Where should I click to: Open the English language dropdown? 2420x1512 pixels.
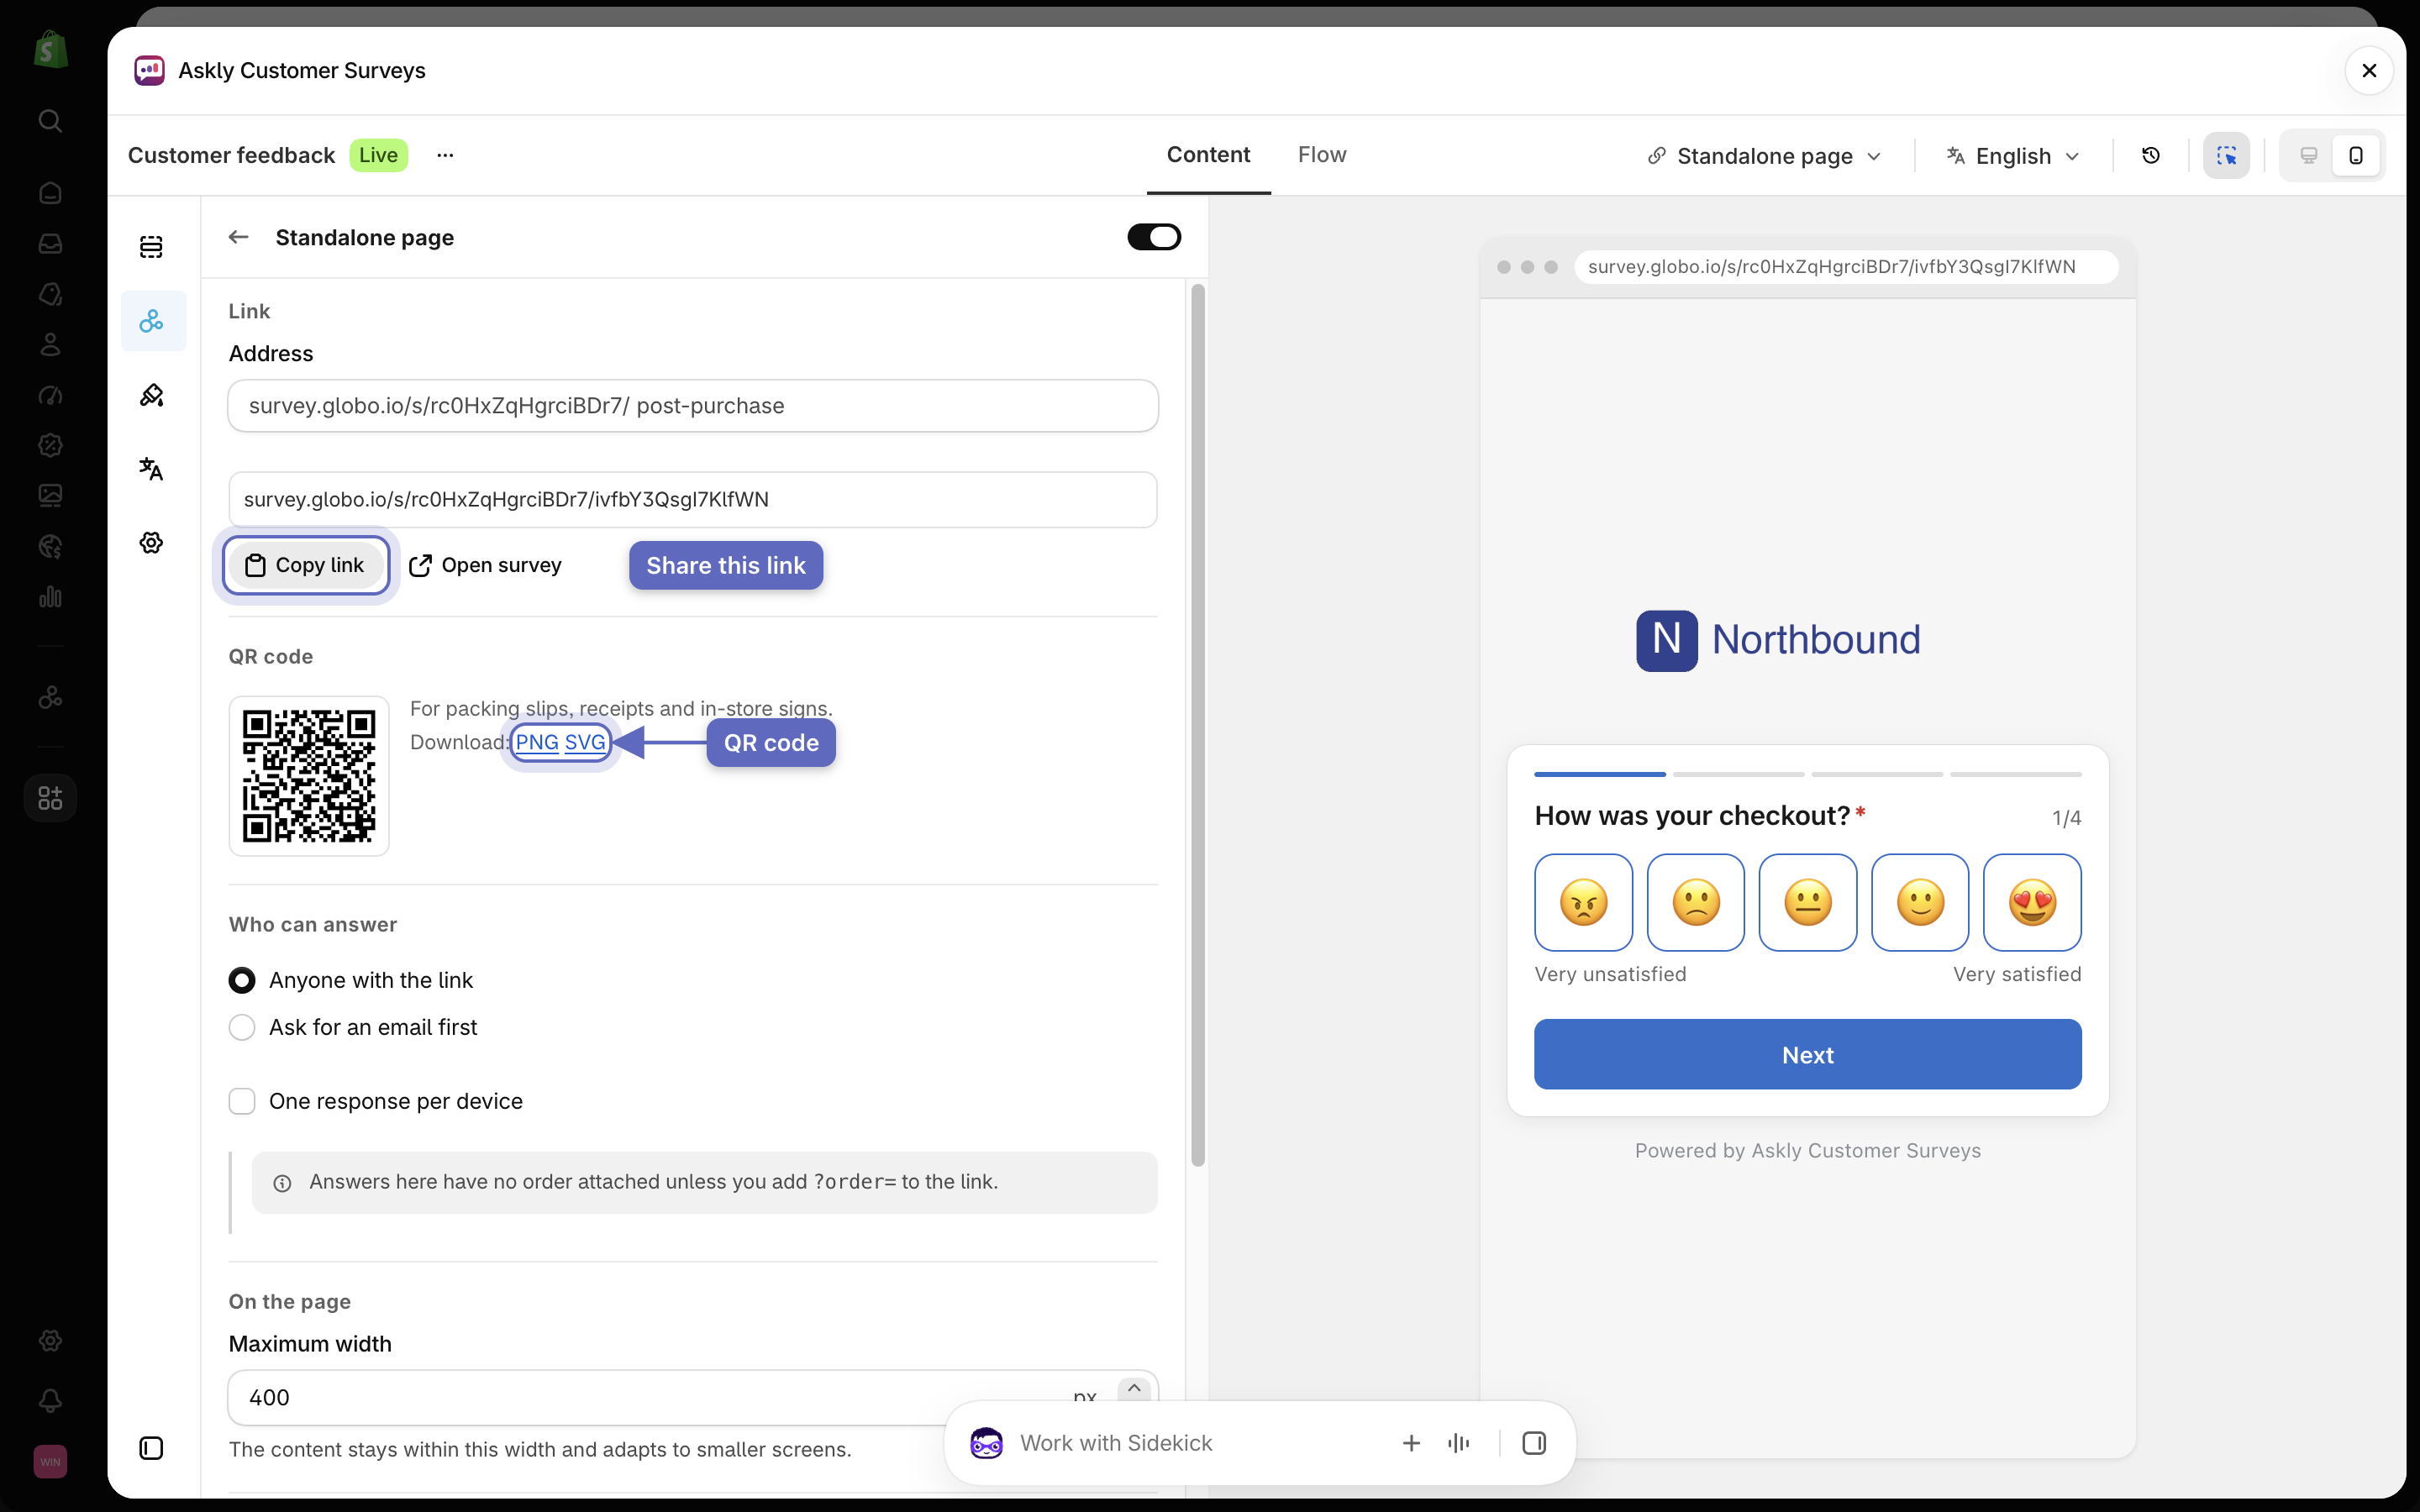coord(2013,156)
